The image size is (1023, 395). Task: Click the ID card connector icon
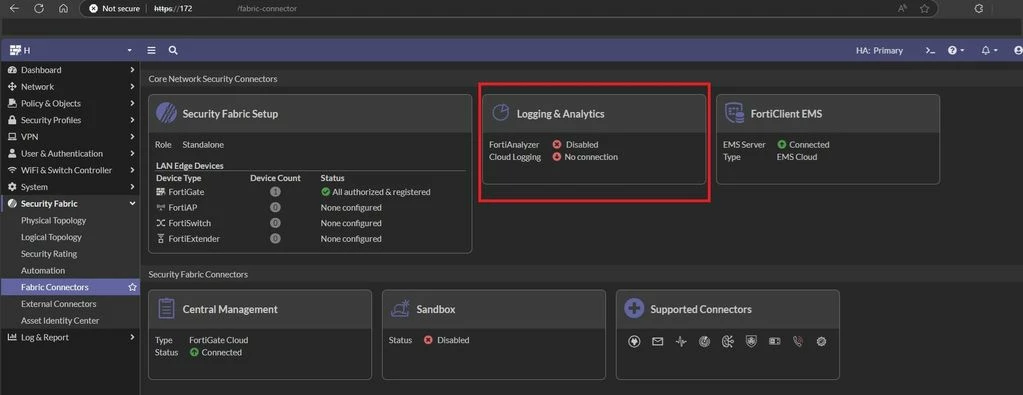tap(774, 341)
